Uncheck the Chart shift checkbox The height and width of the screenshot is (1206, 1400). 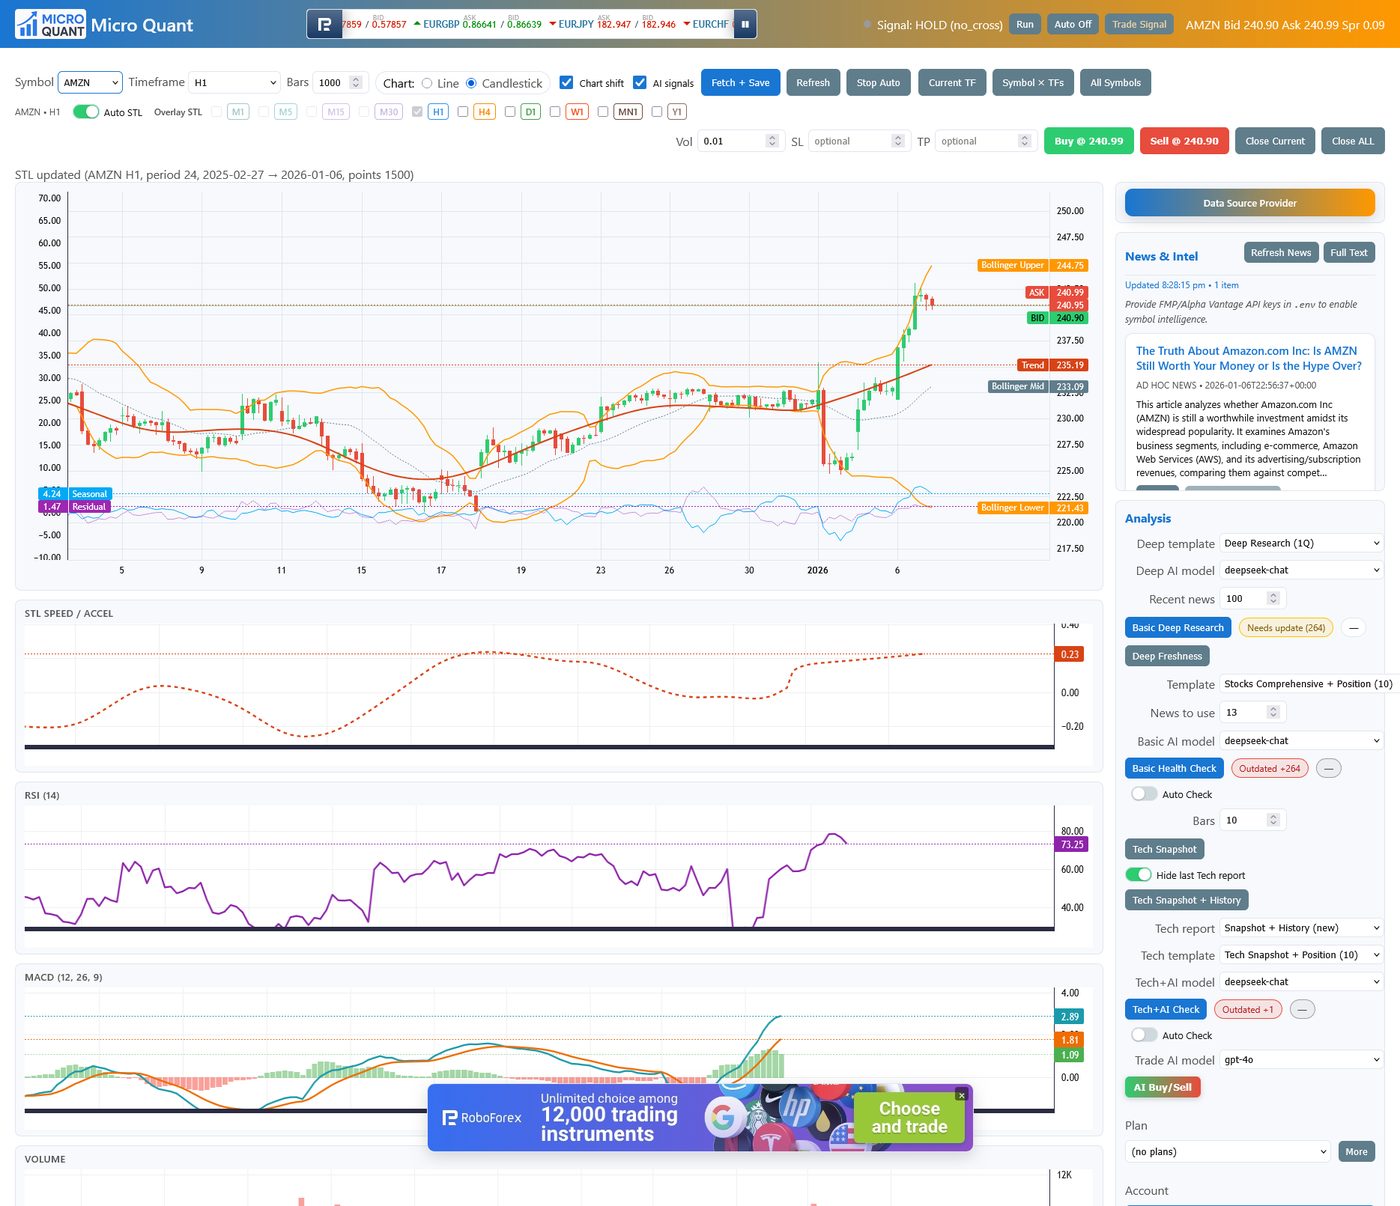point(566,82)
